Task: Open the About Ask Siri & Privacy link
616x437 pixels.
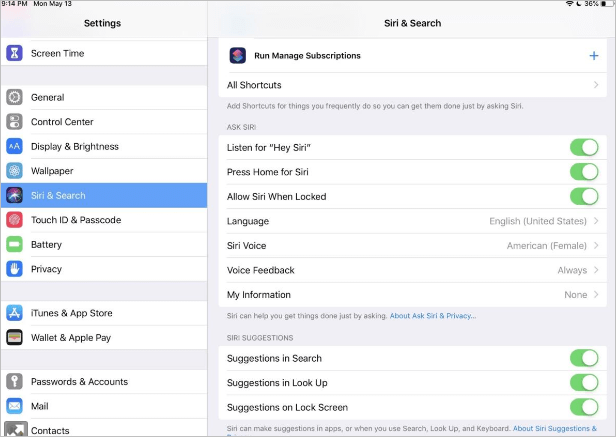Action: pyautogui.click(x=433, y=316)
